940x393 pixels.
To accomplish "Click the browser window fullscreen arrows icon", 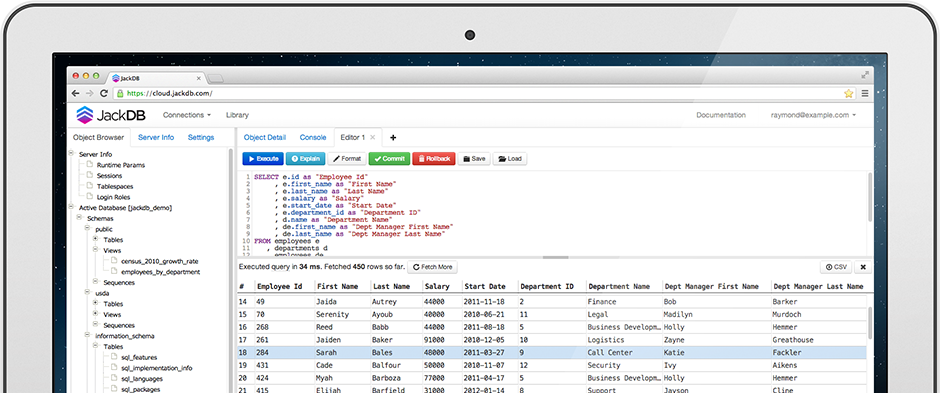I will point(865,75).
